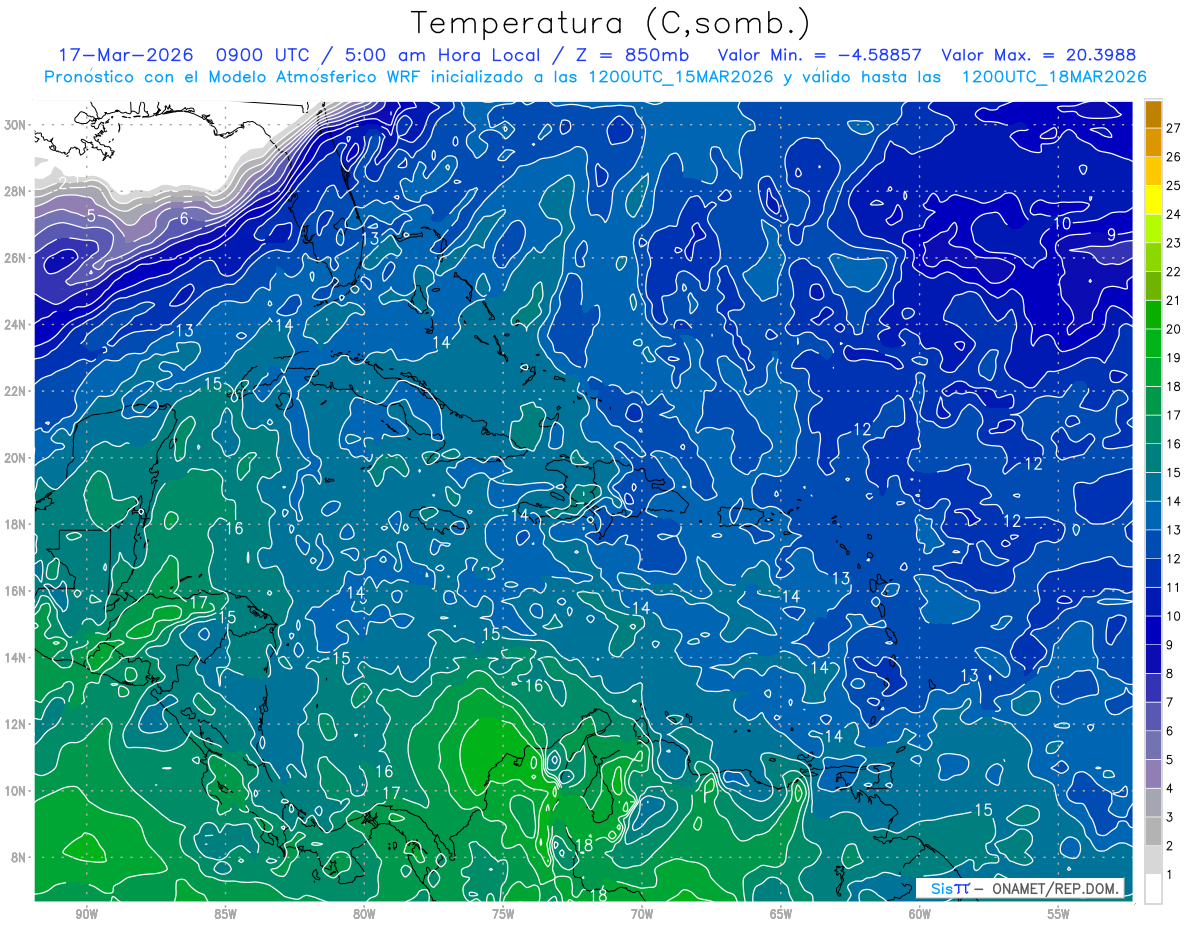Screen dimensions: 1200x927
Task: Click the "55W" longitude axis label
Action: click(x=1059, y=914)
